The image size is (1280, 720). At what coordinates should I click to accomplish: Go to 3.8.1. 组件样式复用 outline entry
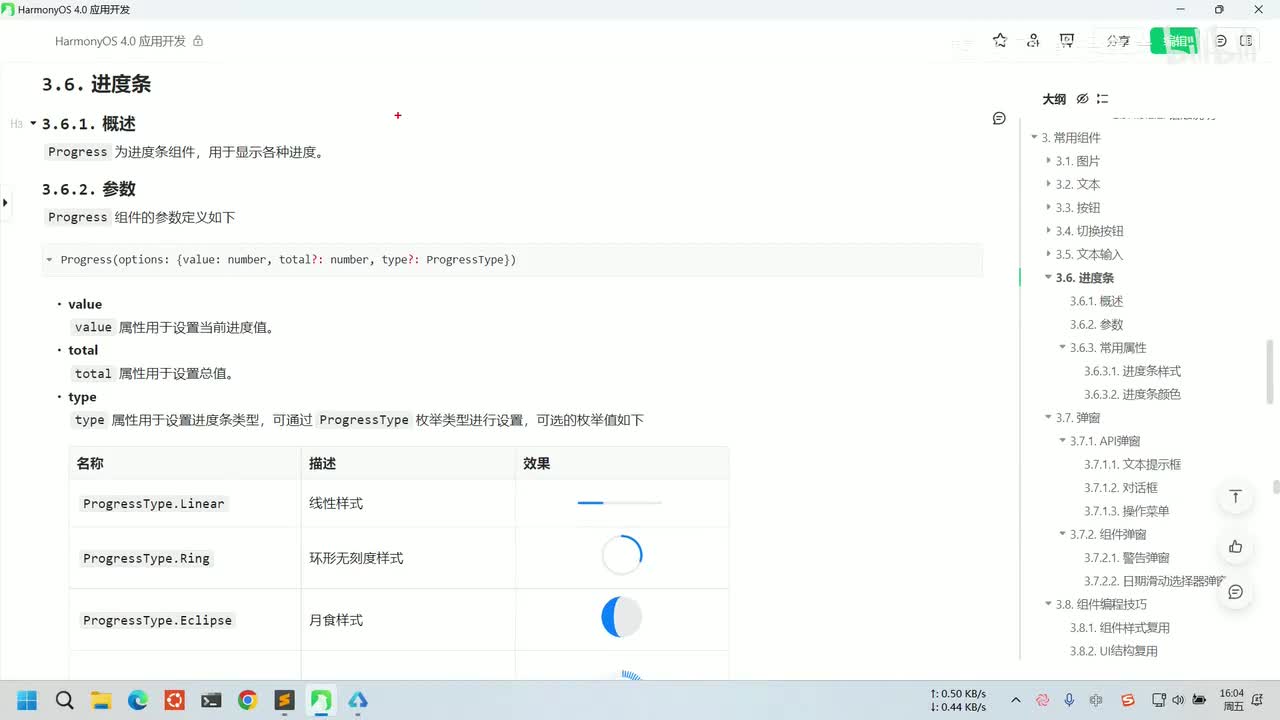coord(1120,628)
